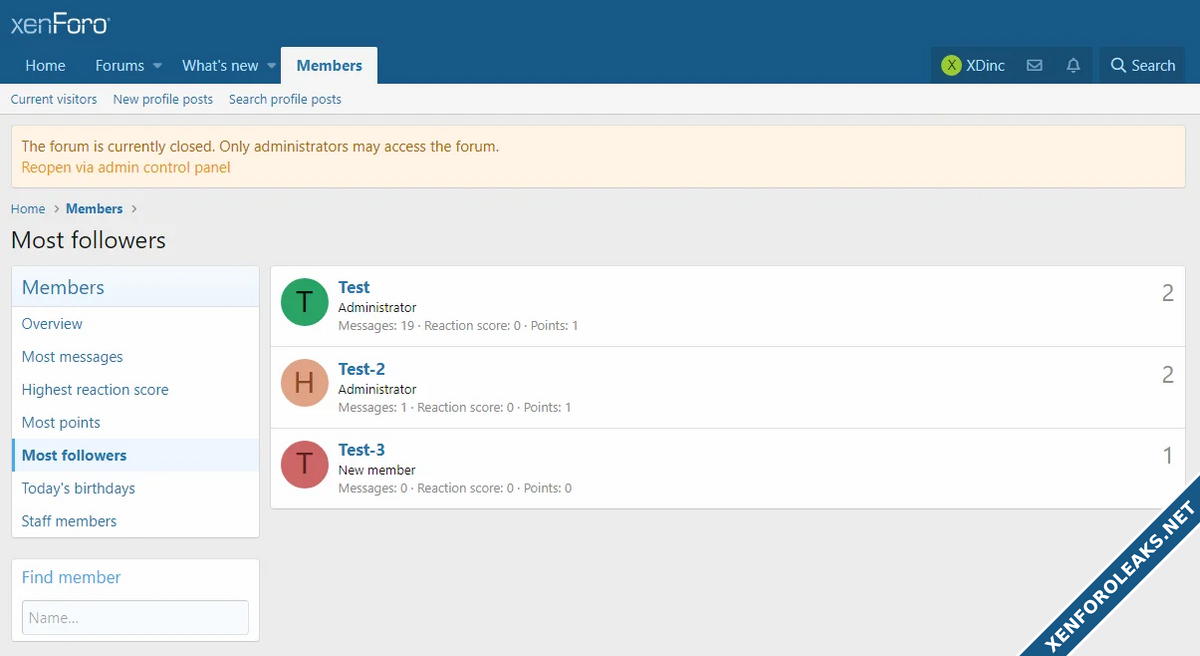Open the inbox envelope icon

(x=1034, y=65)
